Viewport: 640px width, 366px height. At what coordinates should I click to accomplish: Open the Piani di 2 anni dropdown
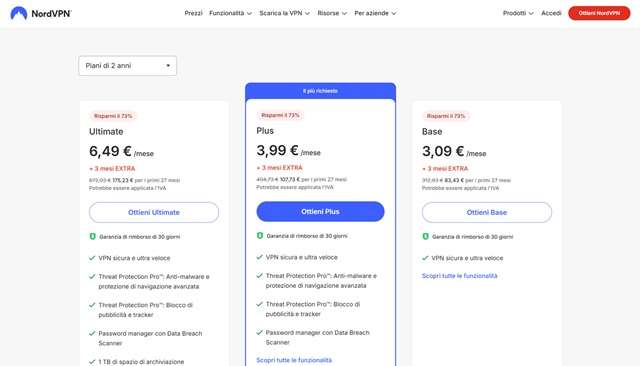click(x=128, y=66)
